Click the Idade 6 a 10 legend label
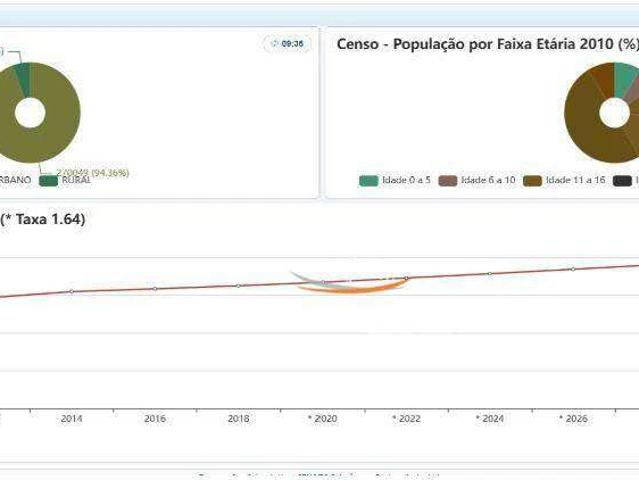 (x=488, y=180)
